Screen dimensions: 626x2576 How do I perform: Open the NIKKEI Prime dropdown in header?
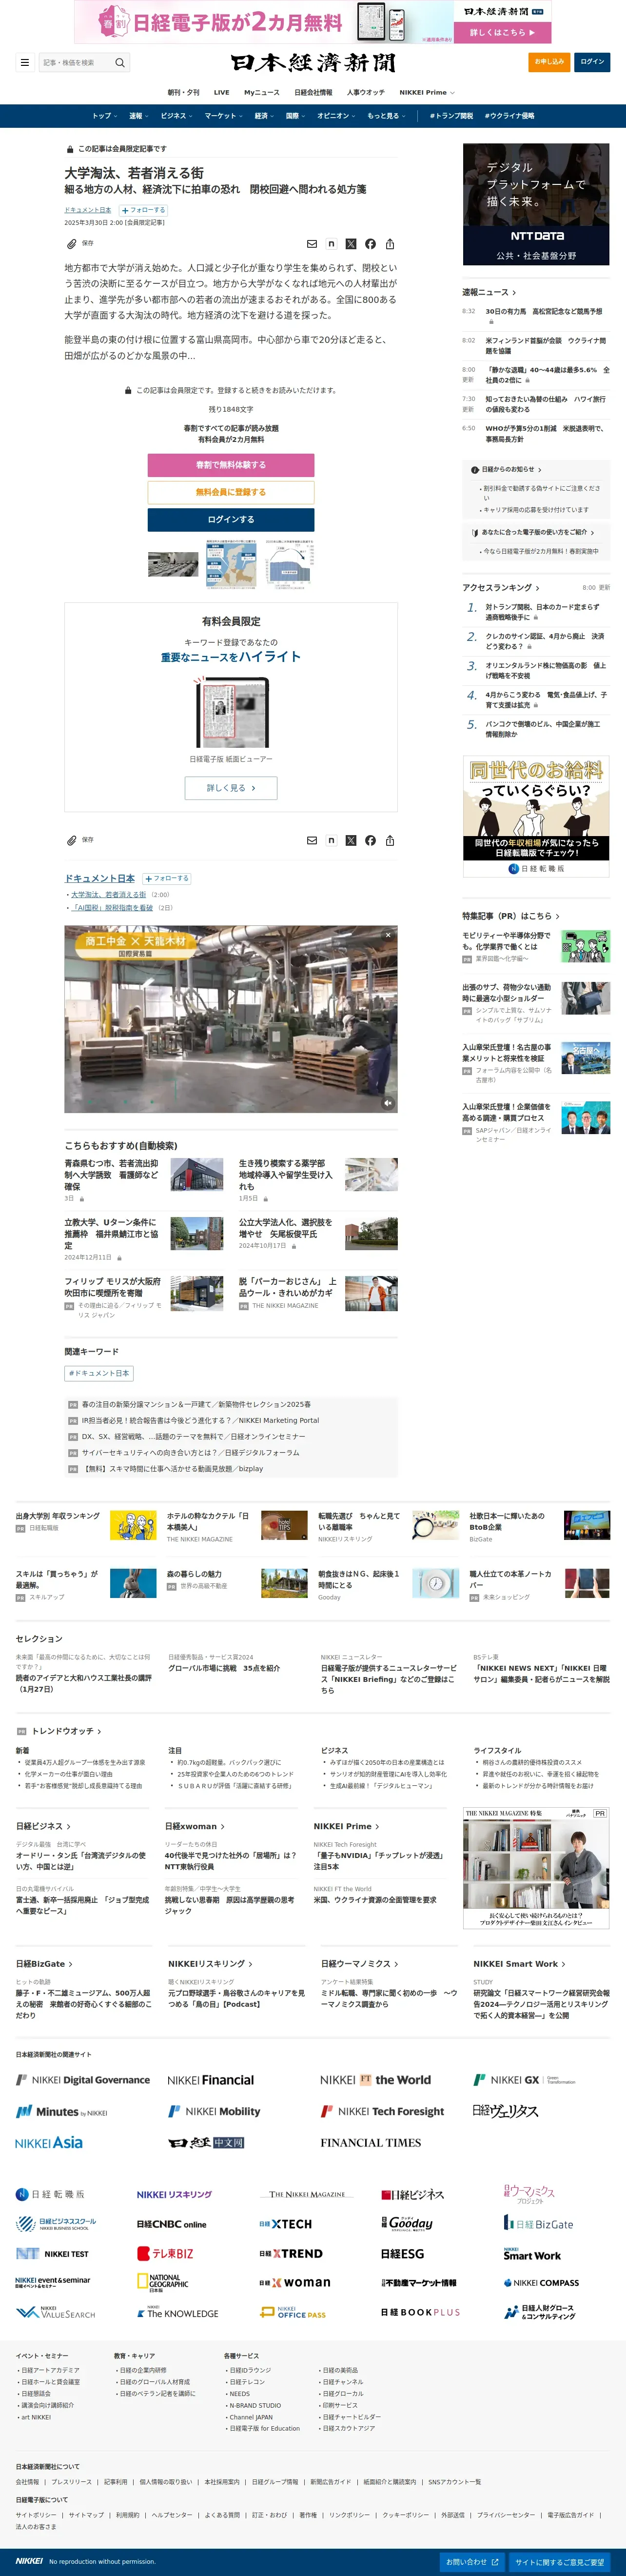[427, 92]
